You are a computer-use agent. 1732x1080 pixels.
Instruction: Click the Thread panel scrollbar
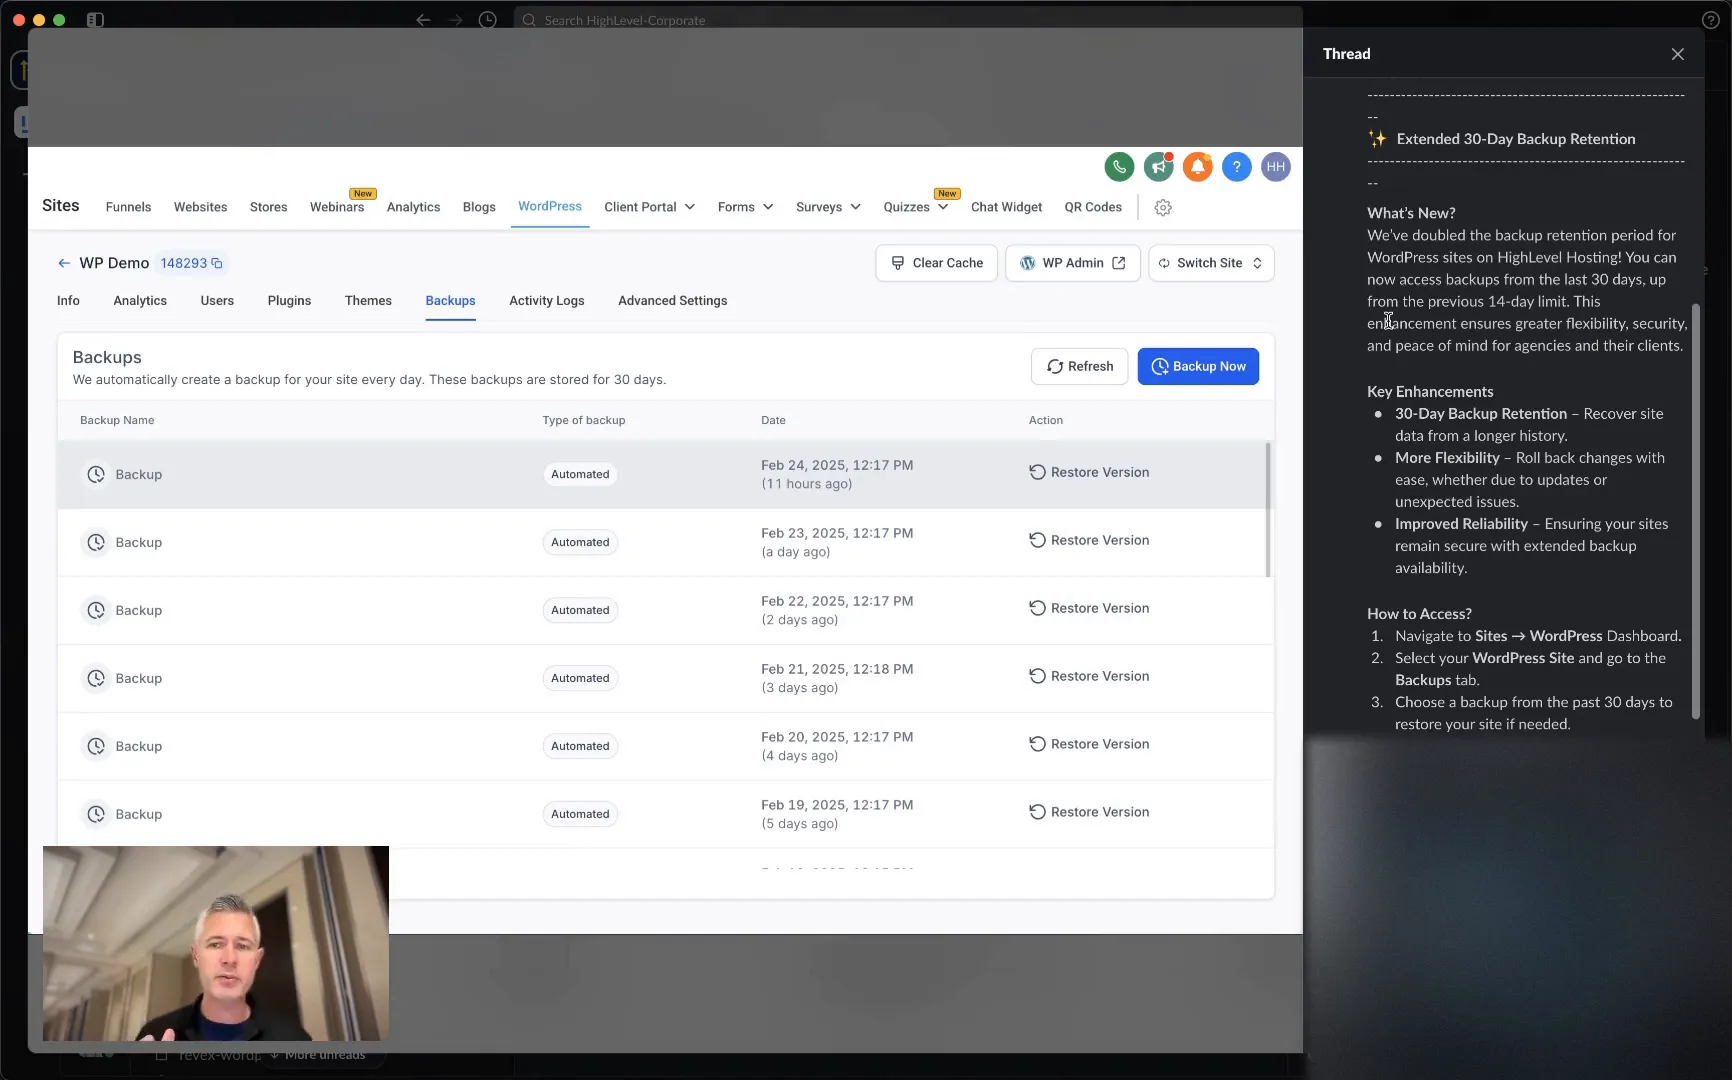[1695, 511]
